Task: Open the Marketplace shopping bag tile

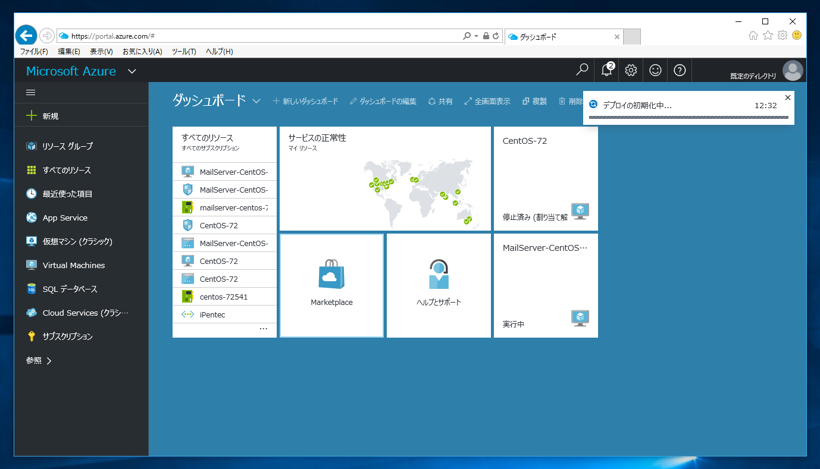Action: pos(332,285)
